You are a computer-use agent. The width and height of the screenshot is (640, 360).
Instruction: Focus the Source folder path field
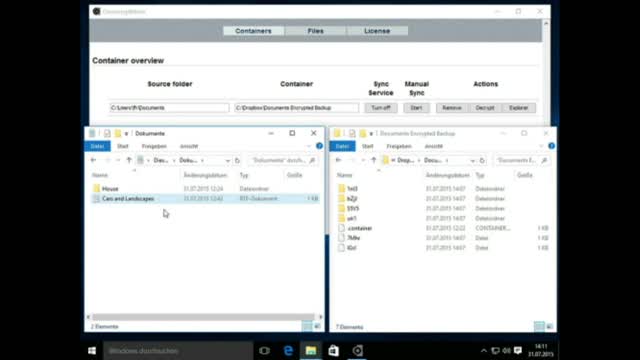pyautogui.click(x=169, y=108)
